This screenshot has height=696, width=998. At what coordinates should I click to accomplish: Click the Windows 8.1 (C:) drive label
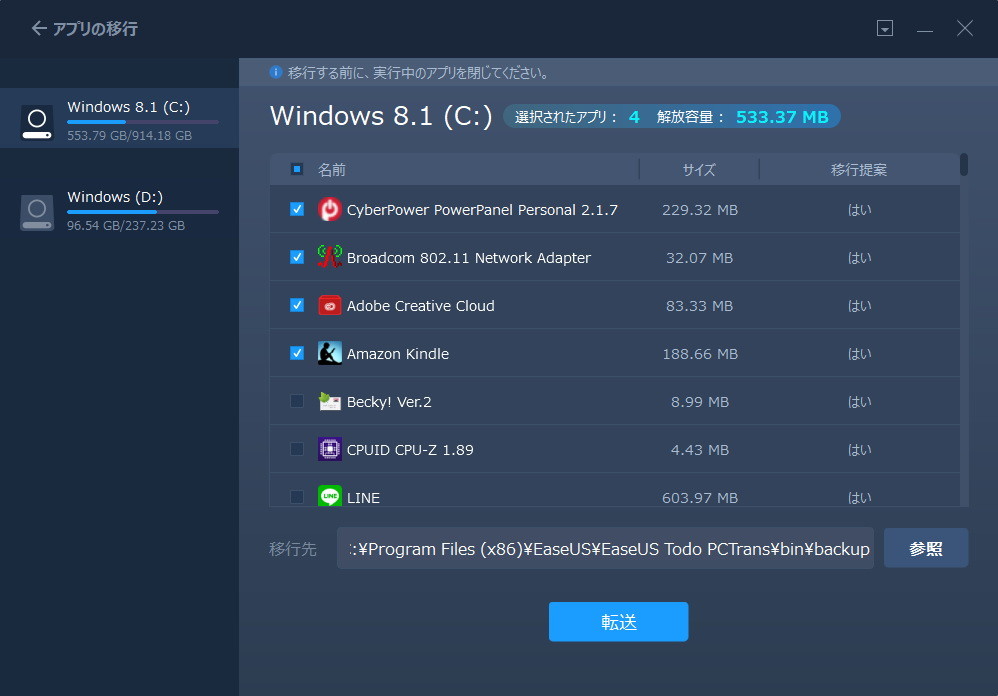pos(129,107)
